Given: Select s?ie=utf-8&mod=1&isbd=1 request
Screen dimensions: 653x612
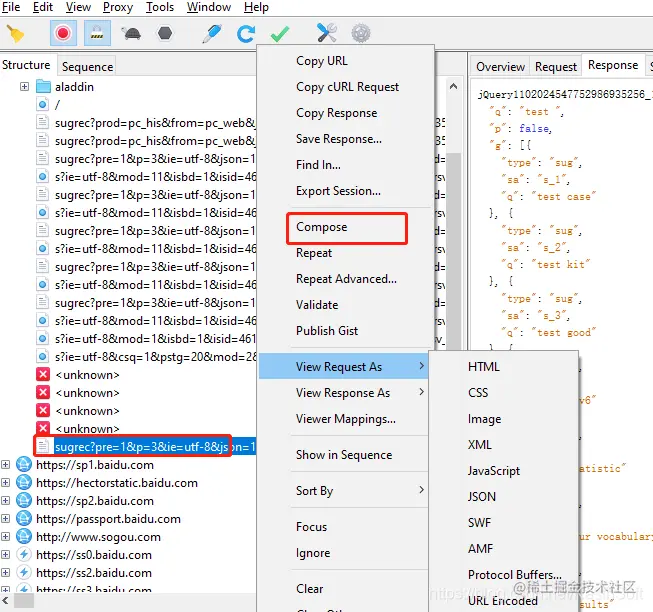Looking at the screenshot, I should tap(155, 339).
